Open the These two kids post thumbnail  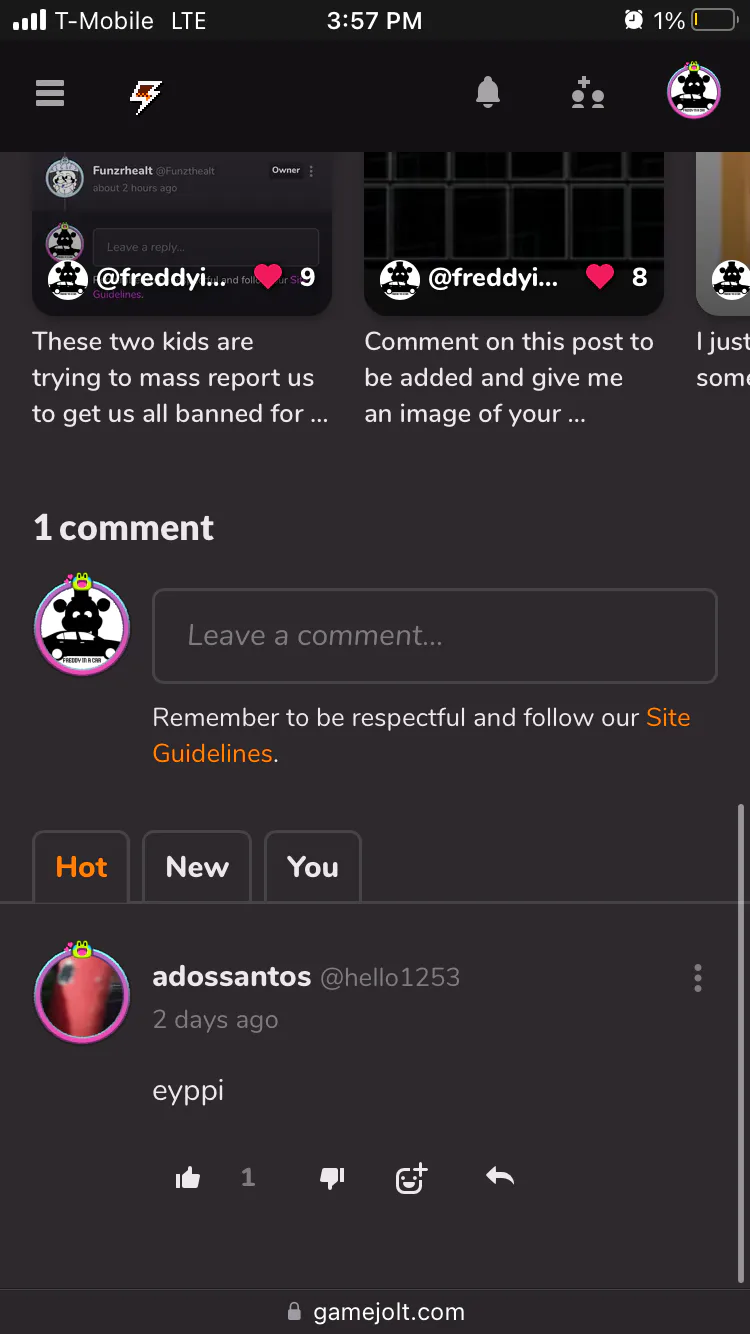(x=182, y=234)
